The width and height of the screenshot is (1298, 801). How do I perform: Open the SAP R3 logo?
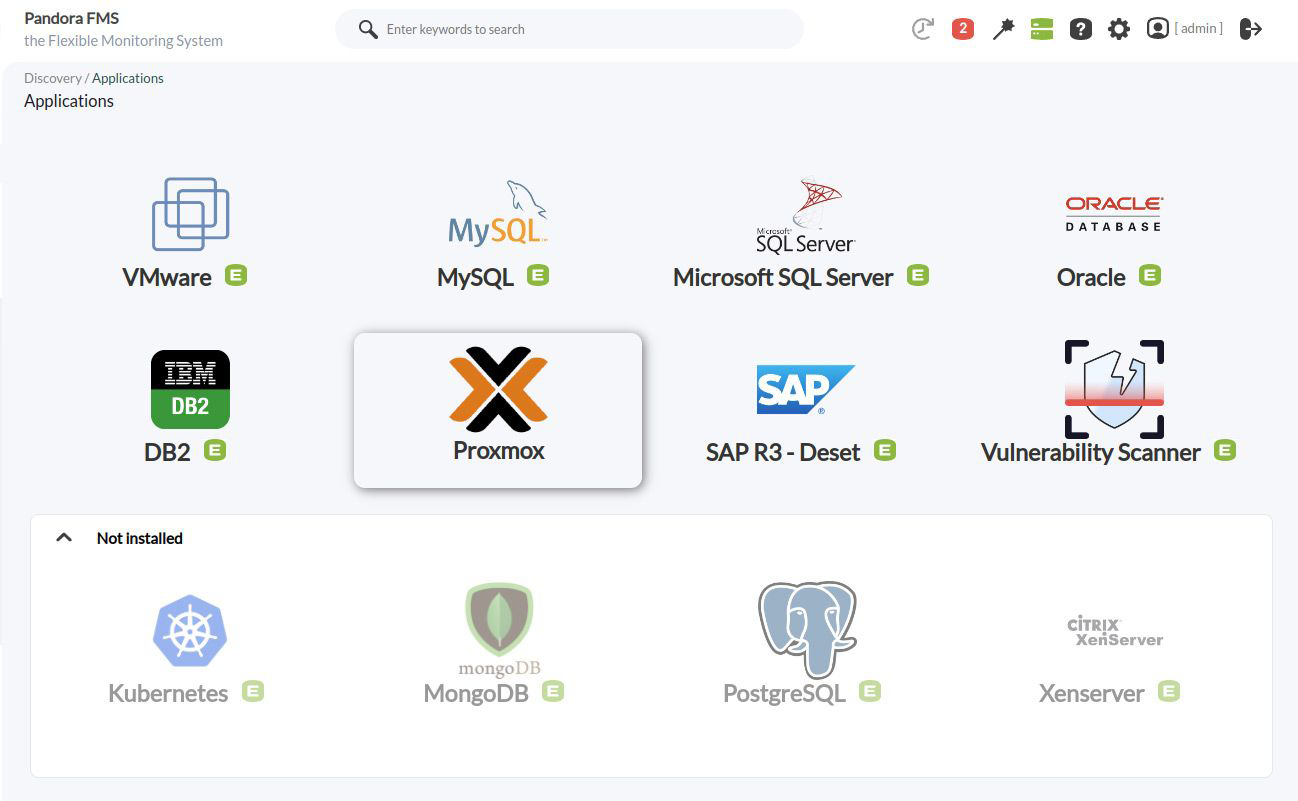[805, 389]
